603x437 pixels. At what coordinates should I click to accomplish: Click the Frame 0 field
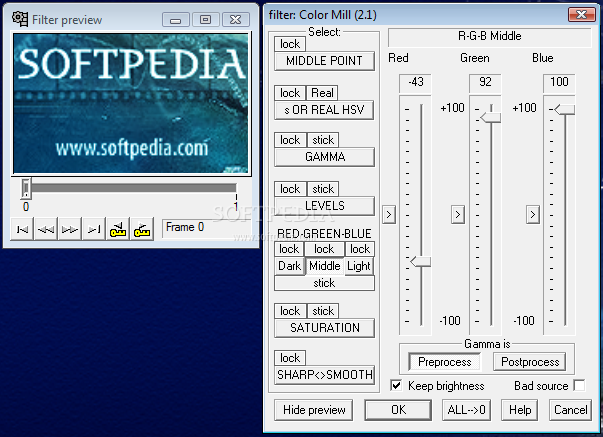pos(207,228)
